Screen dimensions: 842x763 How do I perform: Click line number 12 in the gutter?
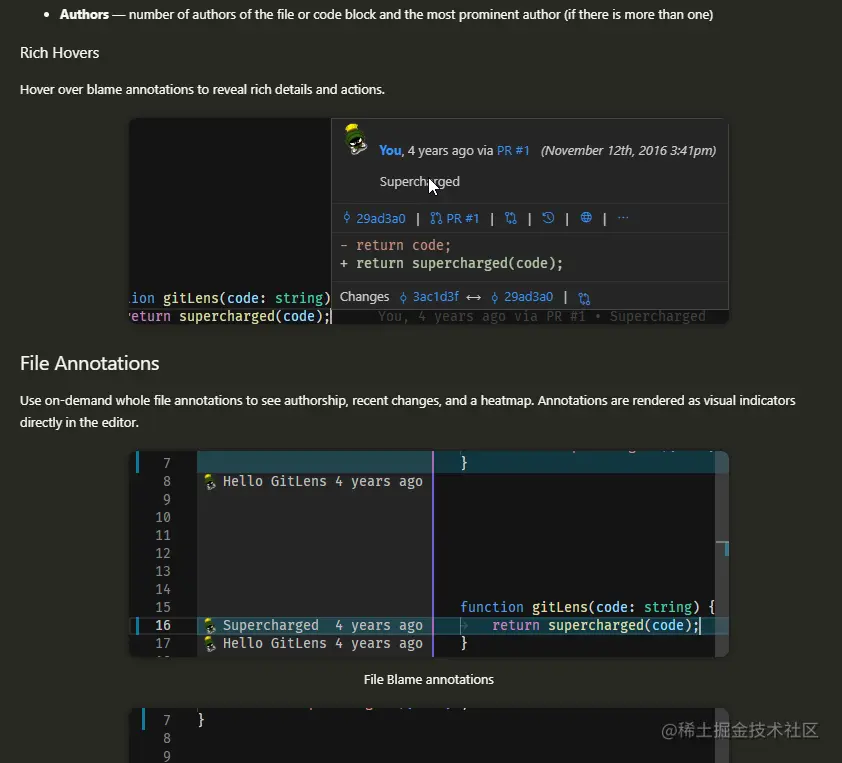click(x=163, y=554)
